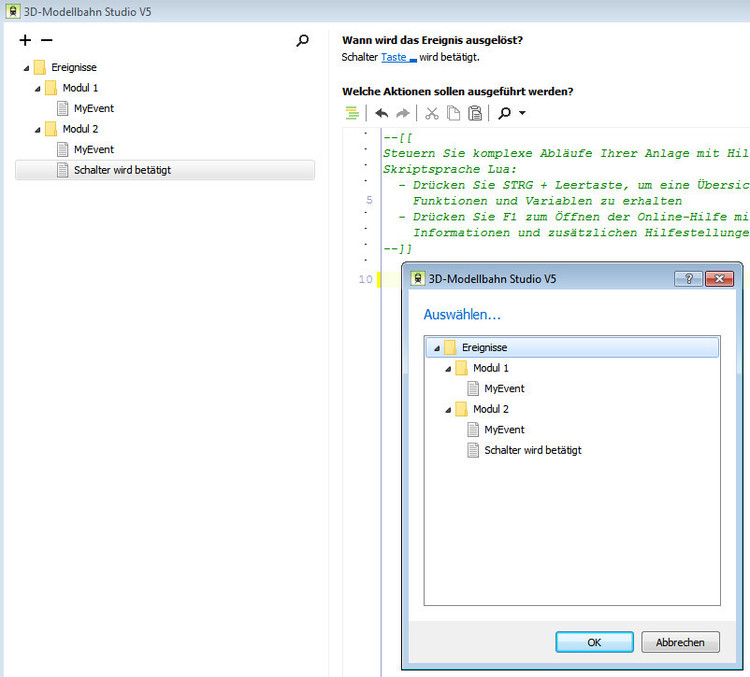
Task: Select Modul 2 label in dialog tree
Action: [x=491, y=409]
